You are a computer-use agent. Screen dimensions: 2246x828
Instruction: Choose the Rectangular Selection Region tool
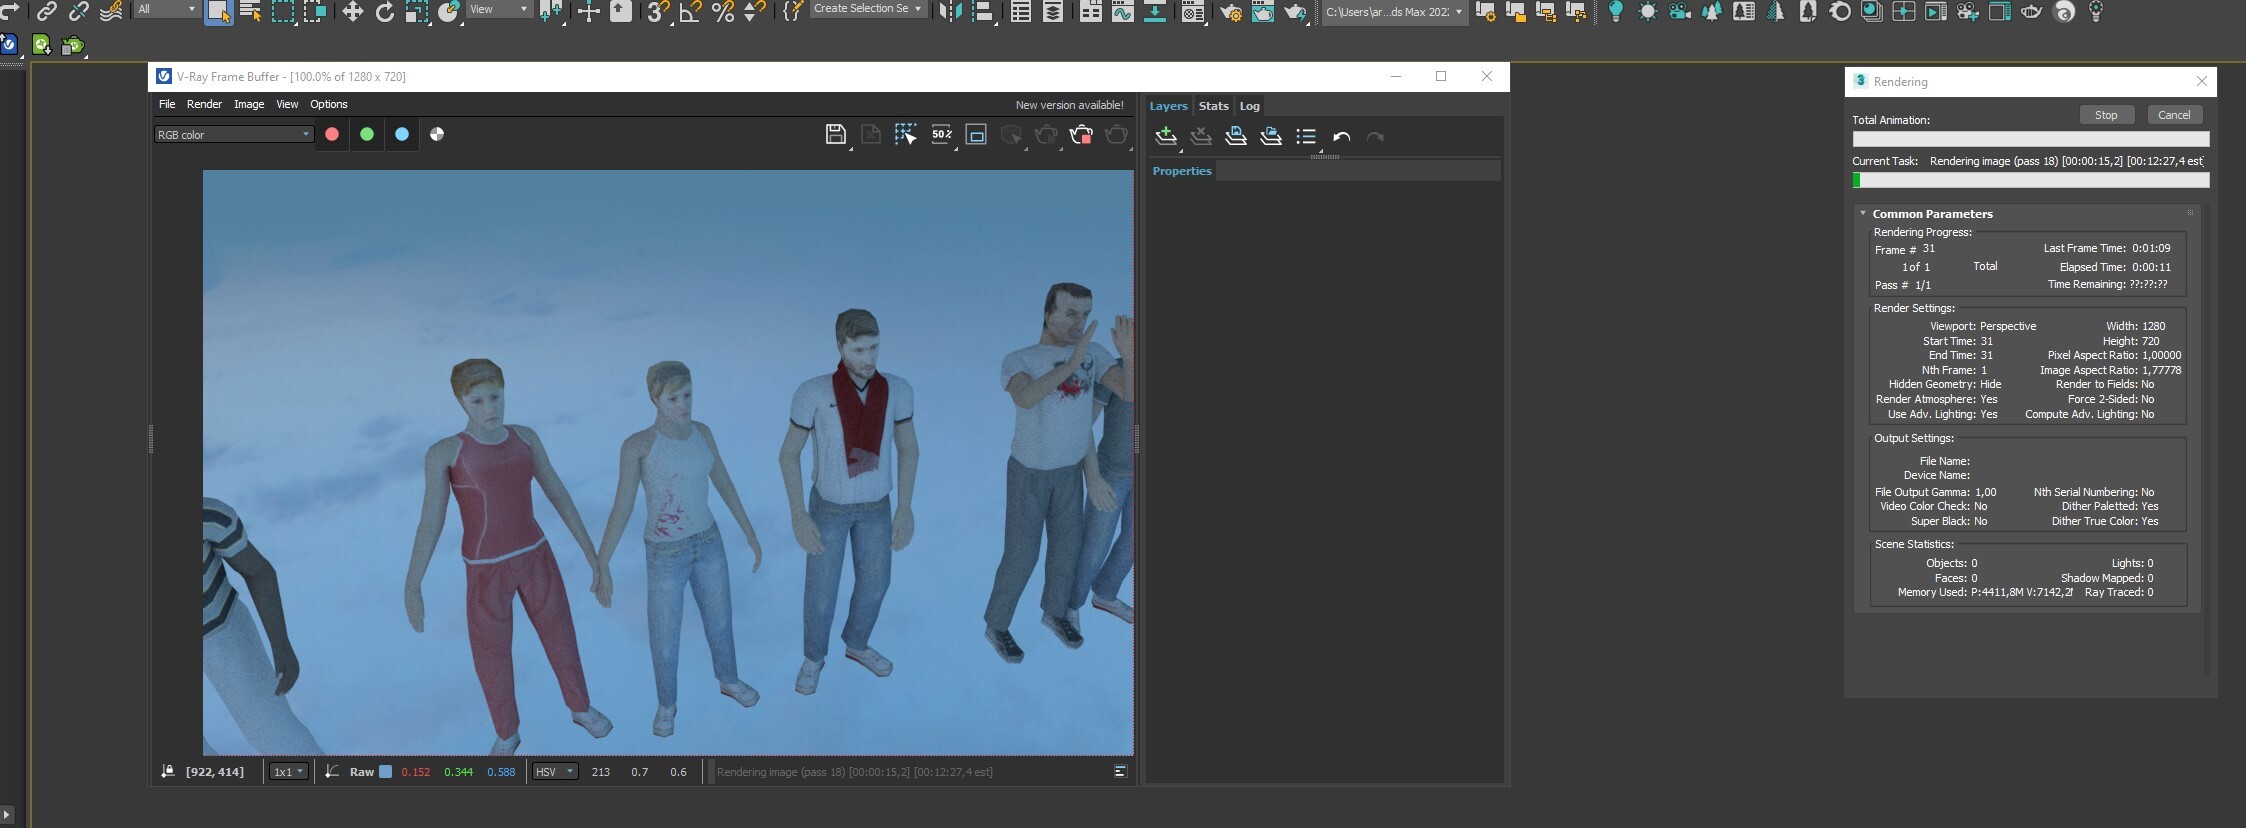tap(283, 12)
